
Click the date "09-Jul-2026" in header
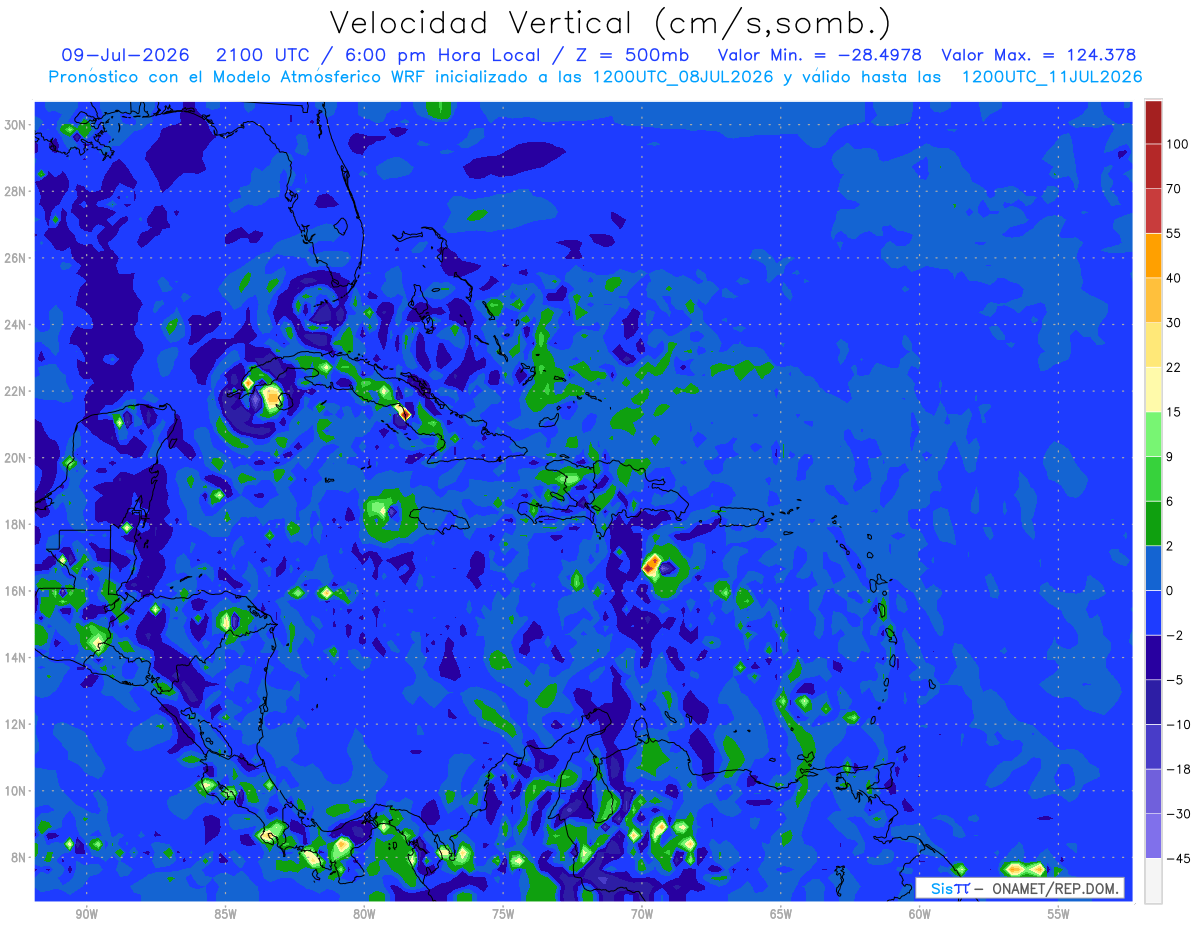(125, 55)
